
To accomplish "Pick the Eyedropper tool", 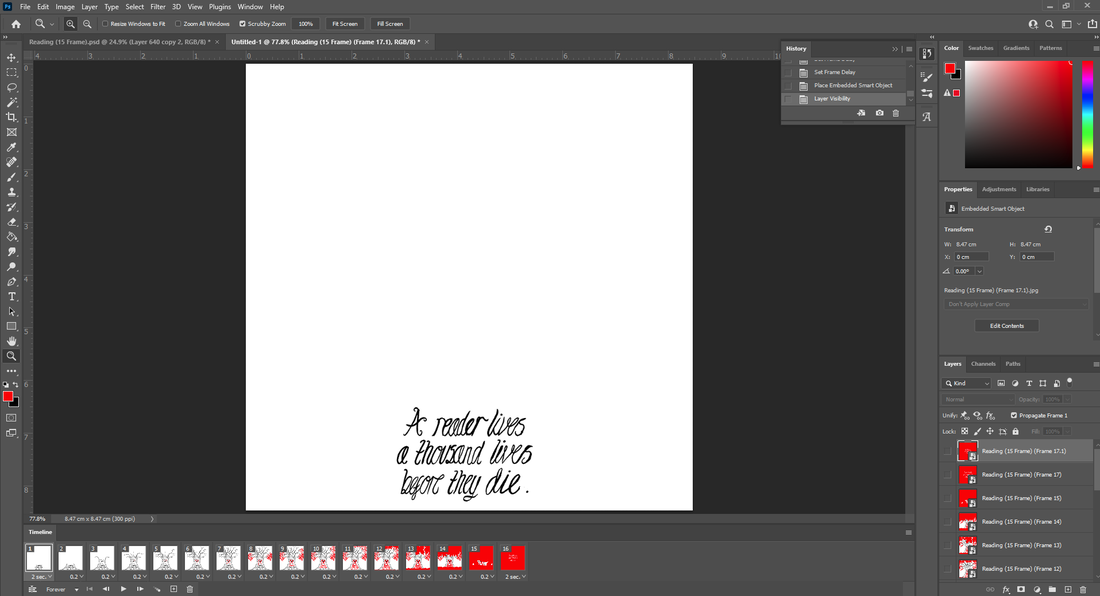I will pos(12,147).
